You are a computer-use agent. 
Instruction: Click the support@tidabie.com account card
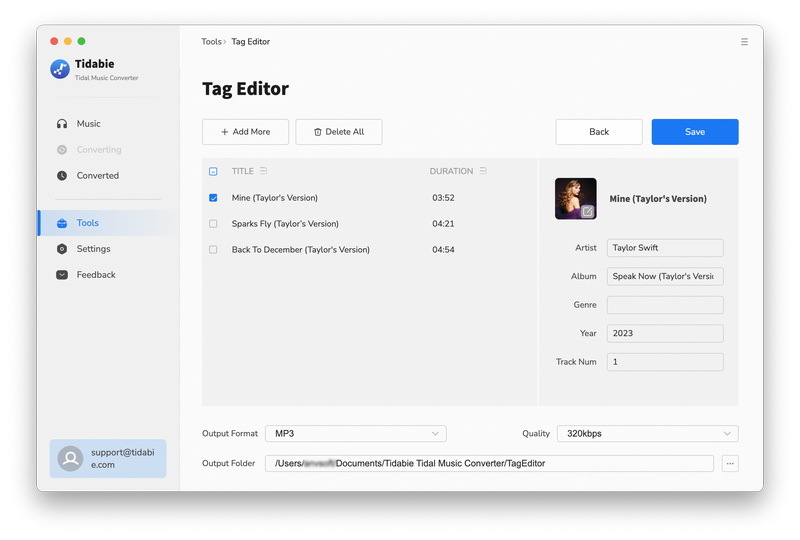pyautogui.click(x=108, y=458)
